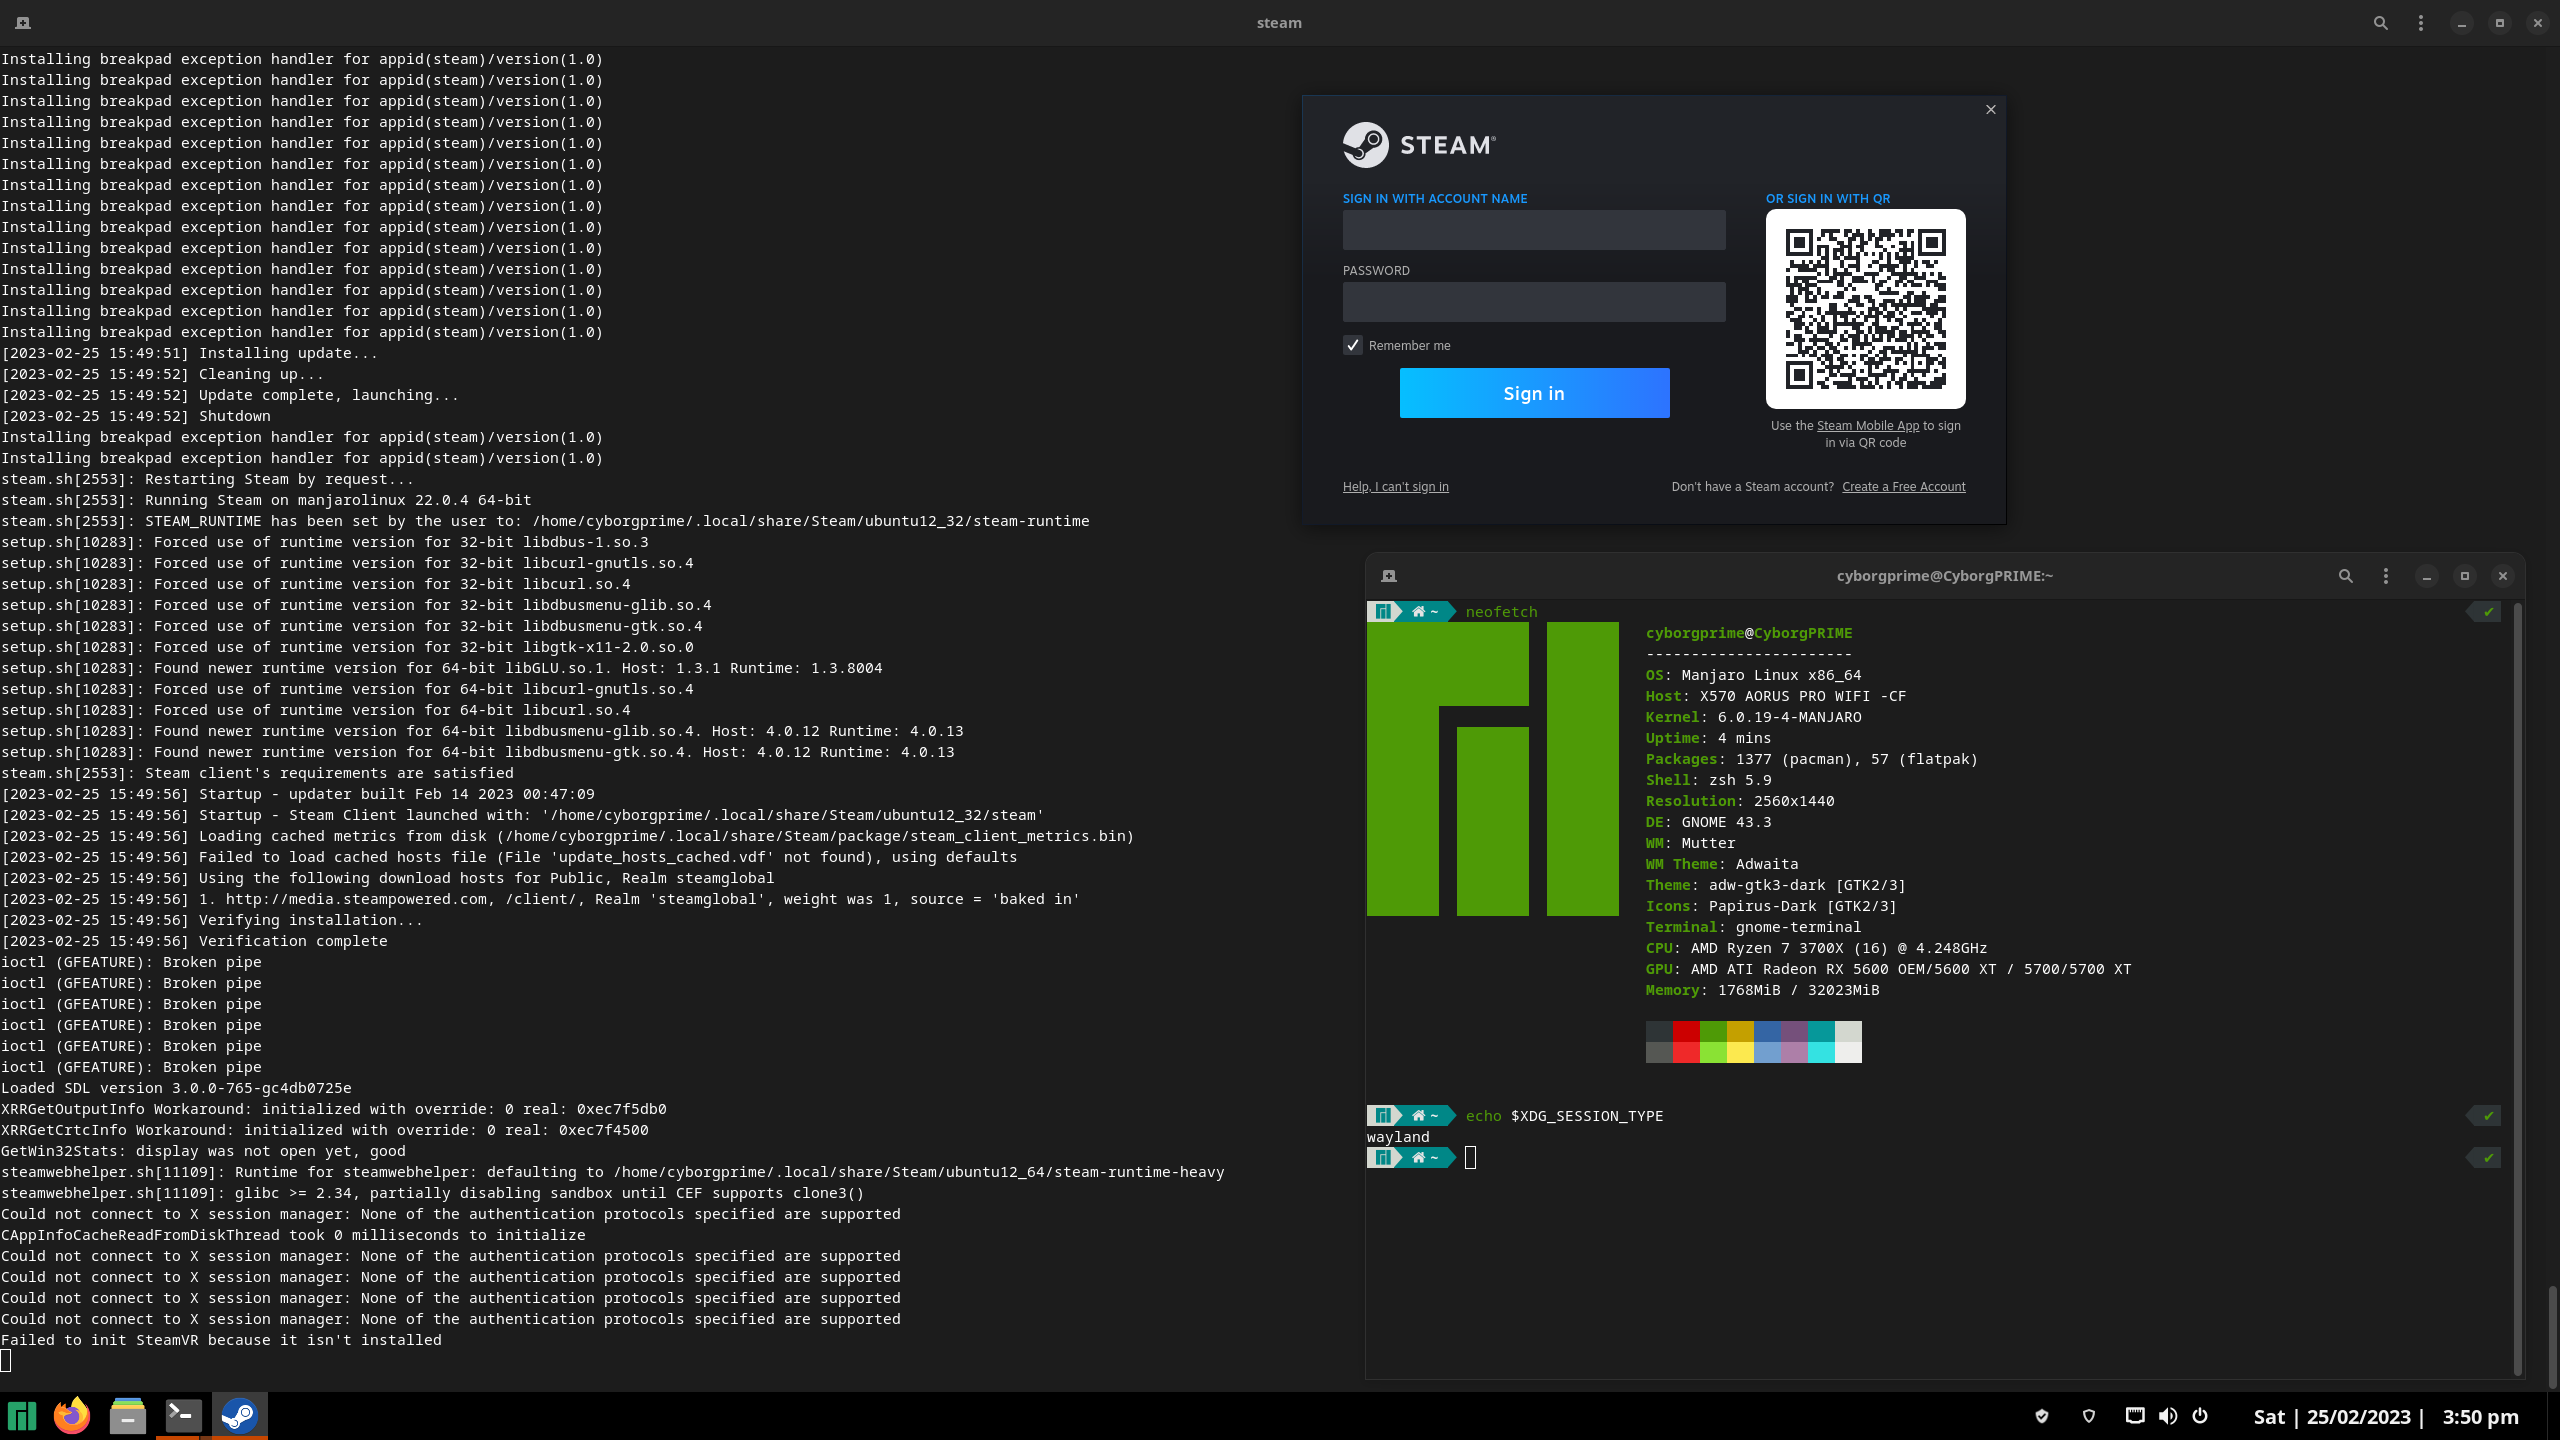
Task: Toggle the Remember me checkbox
Action: [1353, 345]
